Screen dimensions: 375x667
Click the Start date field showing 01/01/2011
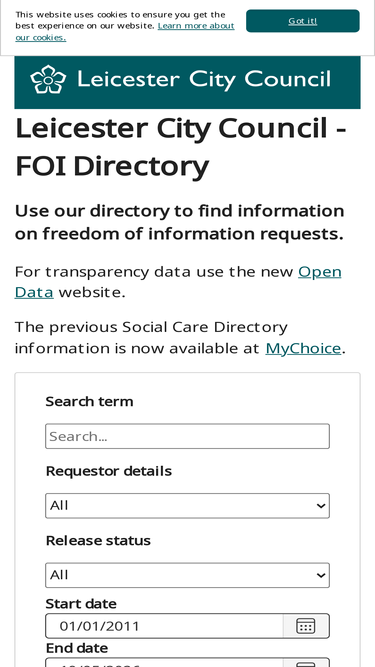164,626
